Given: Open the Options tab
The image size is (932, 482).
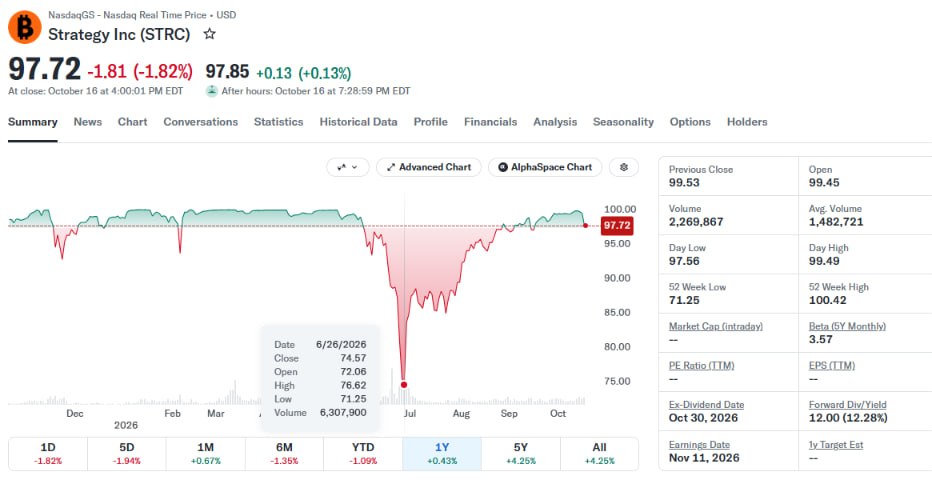Looking at the screenshot, I should tap(690, 122).
